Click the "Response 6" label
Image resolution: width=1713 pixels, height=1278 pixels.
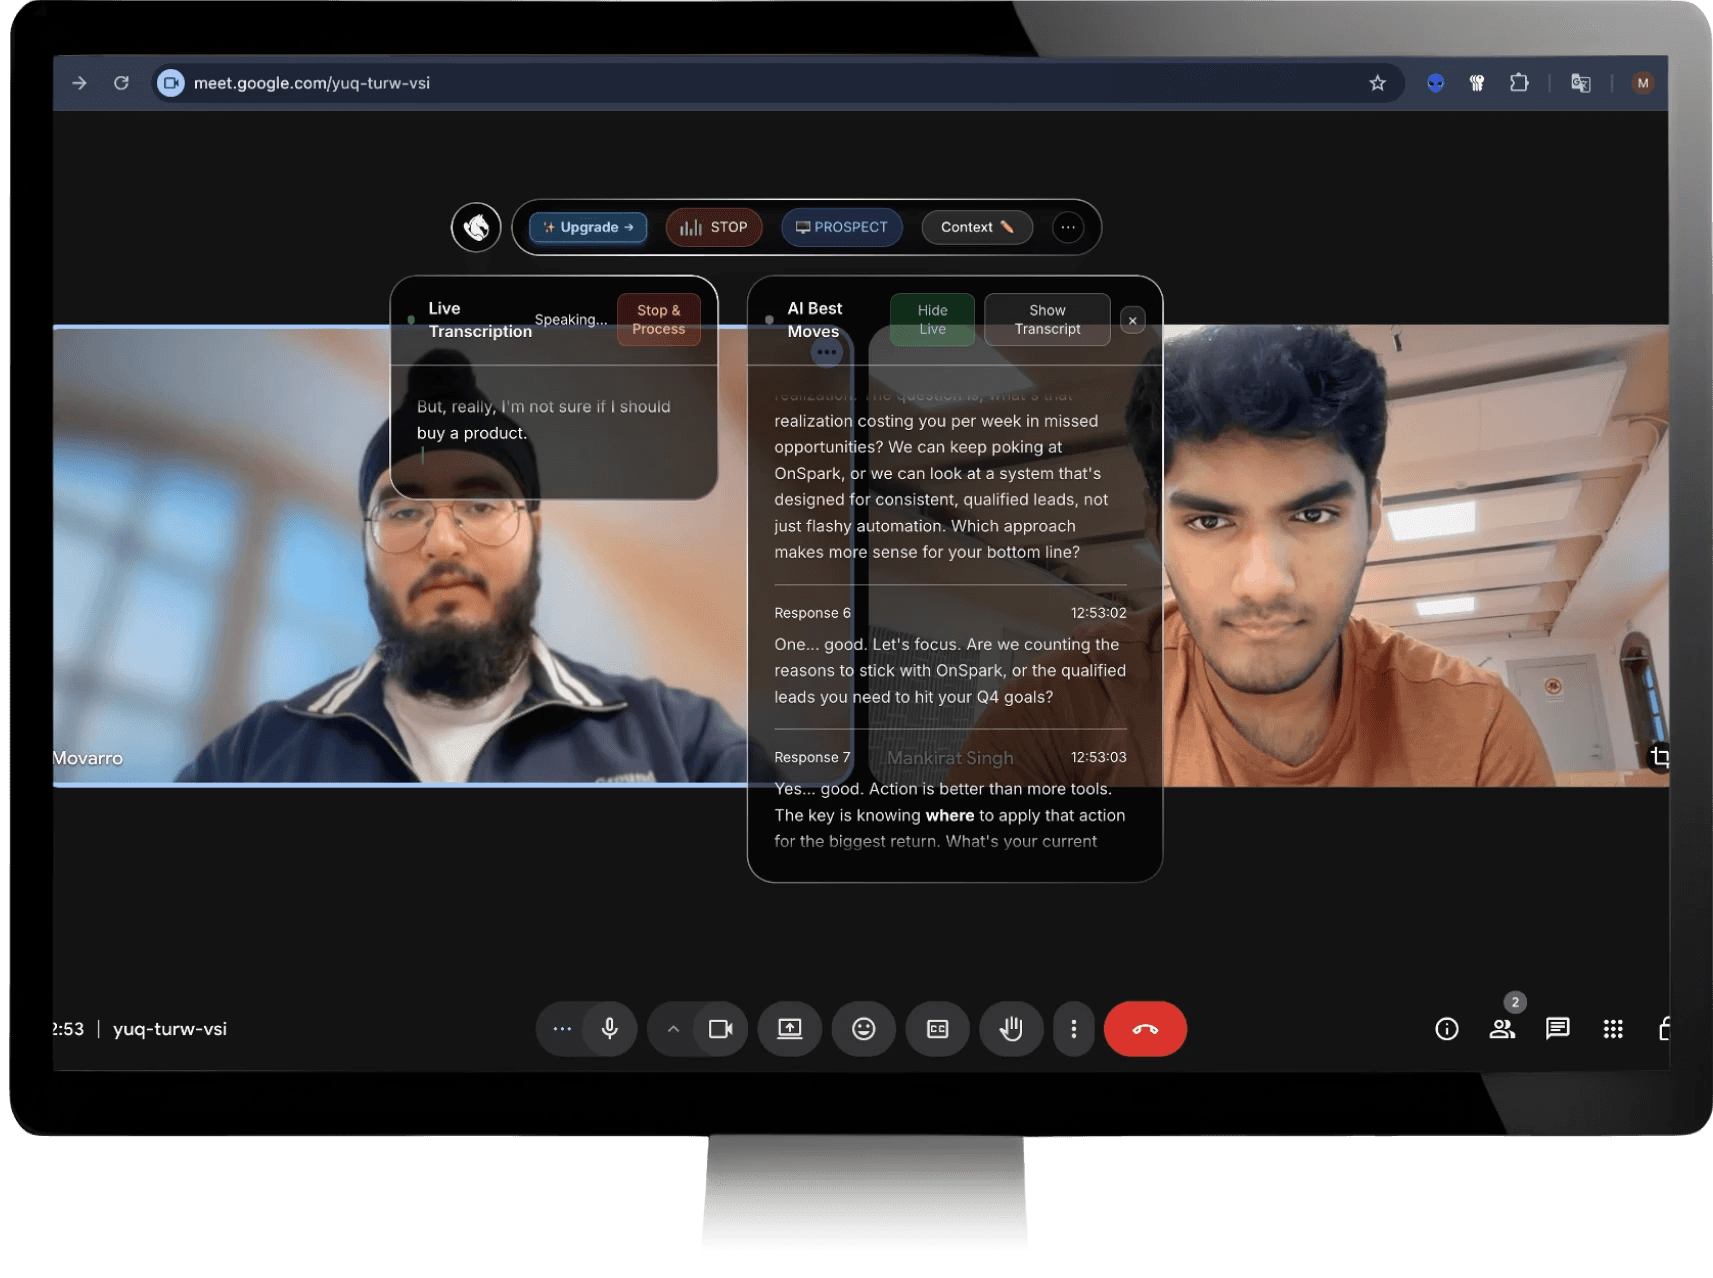(812, 613)
